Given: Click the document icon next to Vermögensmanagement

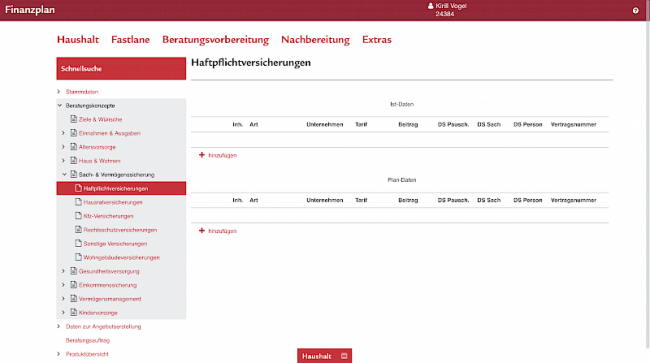Looking at the screenshot, I should tap(73, 298).
